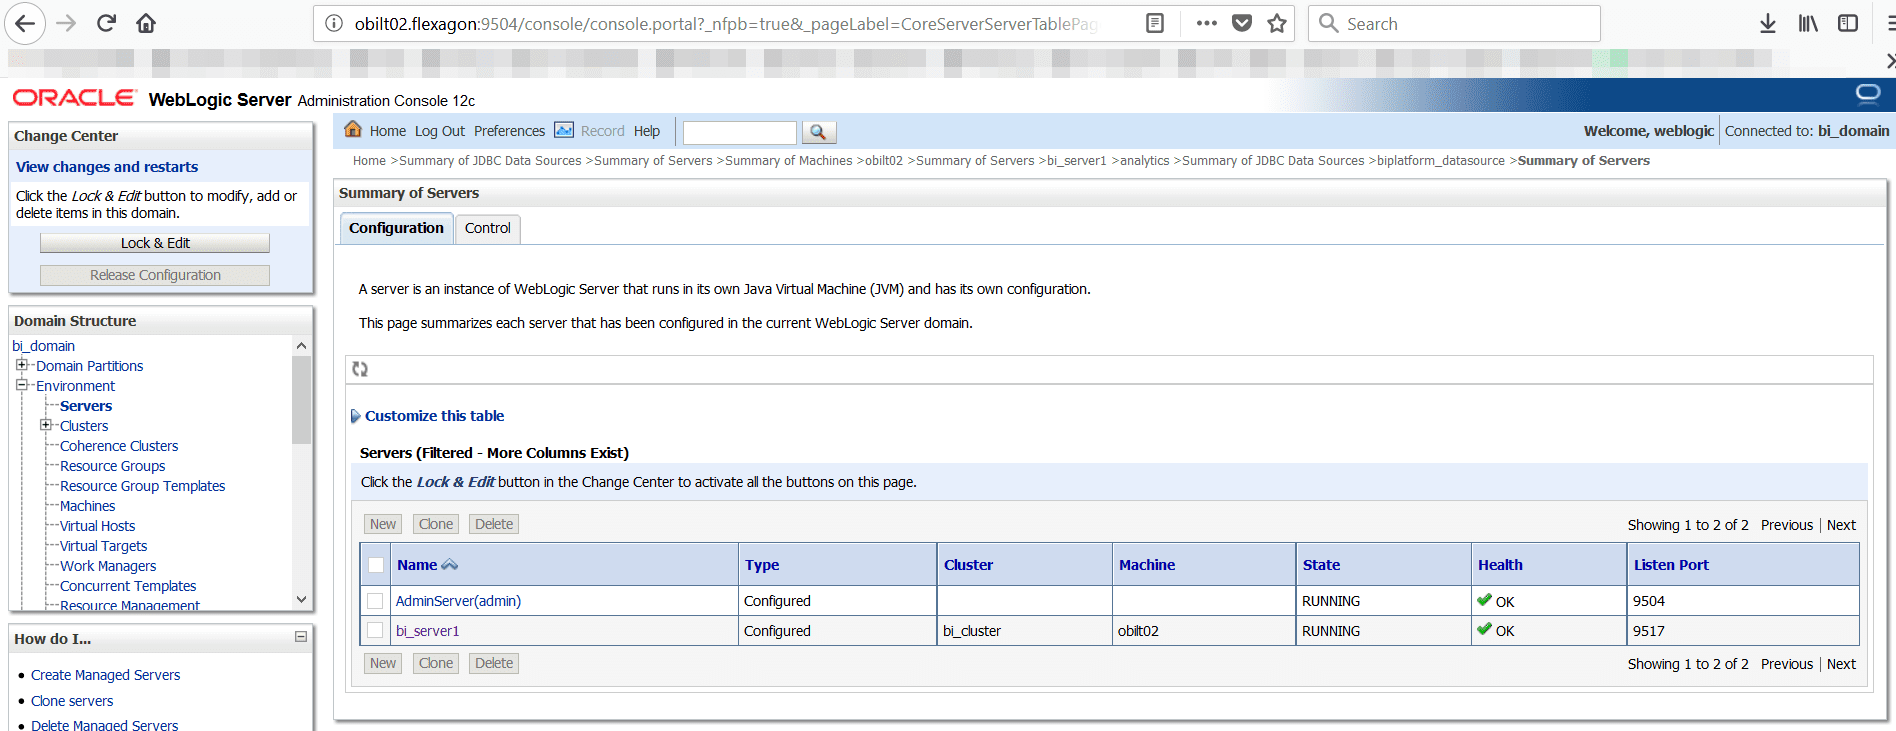Open browser downloads arrow icon
Screen dimensions: 1896x731
(x=1768, y=23)
